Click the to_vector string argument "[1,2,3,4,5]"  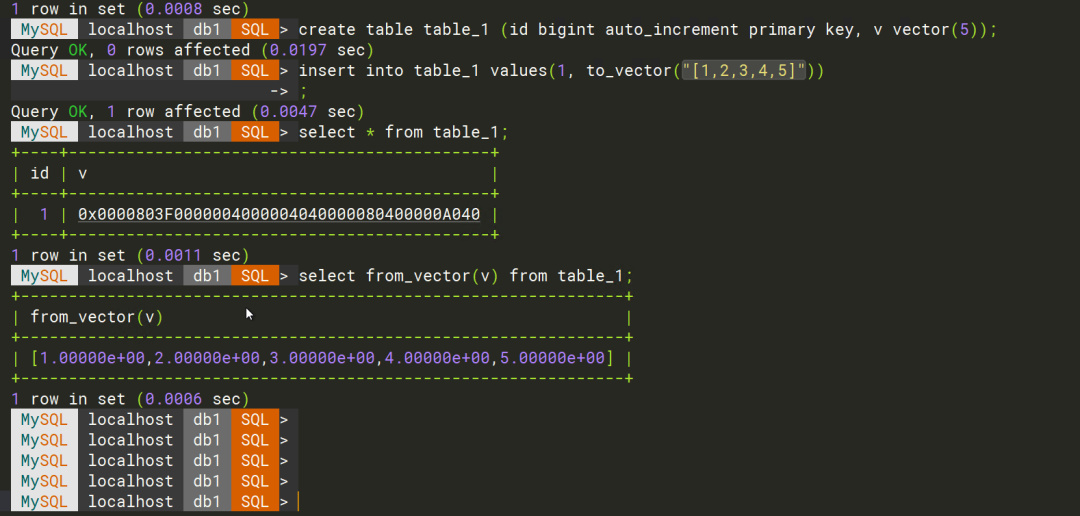coord(743,71)
